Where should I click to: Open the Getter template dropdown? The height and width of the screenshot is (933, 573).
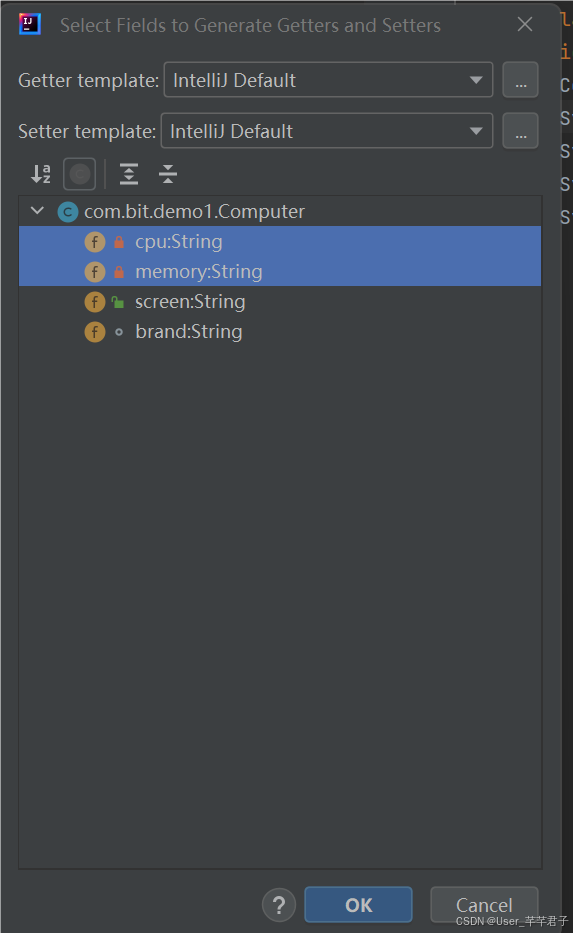coord(328,80)
